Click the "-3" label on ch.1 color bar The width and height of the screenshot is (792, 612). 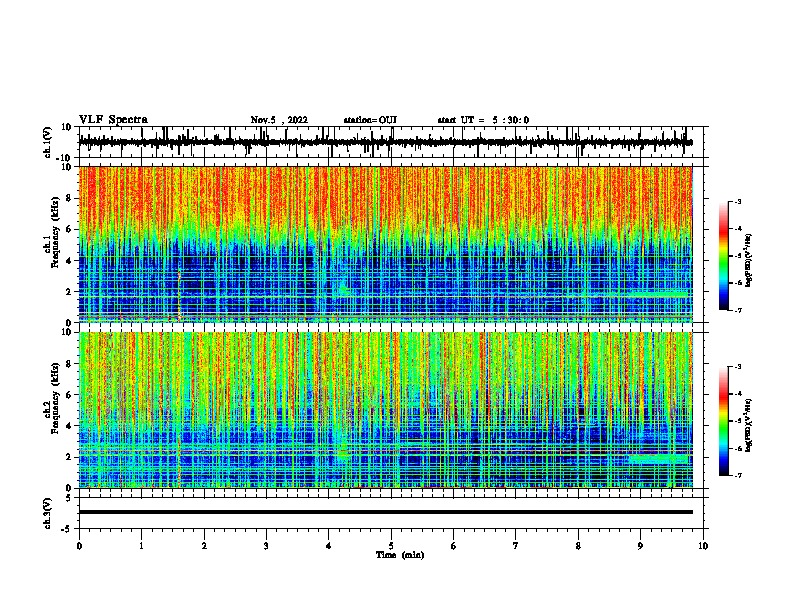(x=737, y=201)
